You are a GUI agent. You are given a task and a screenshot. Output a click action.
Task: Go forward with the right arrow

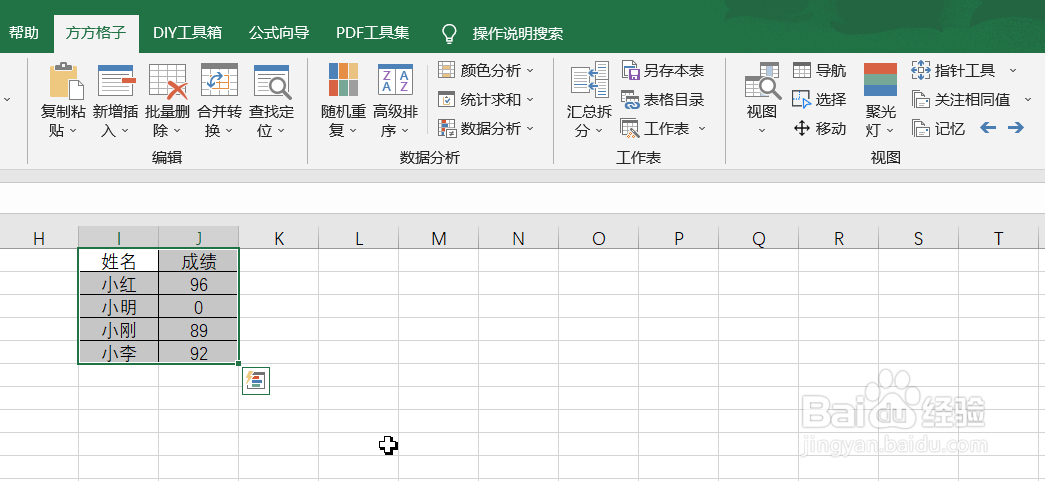1016,128
